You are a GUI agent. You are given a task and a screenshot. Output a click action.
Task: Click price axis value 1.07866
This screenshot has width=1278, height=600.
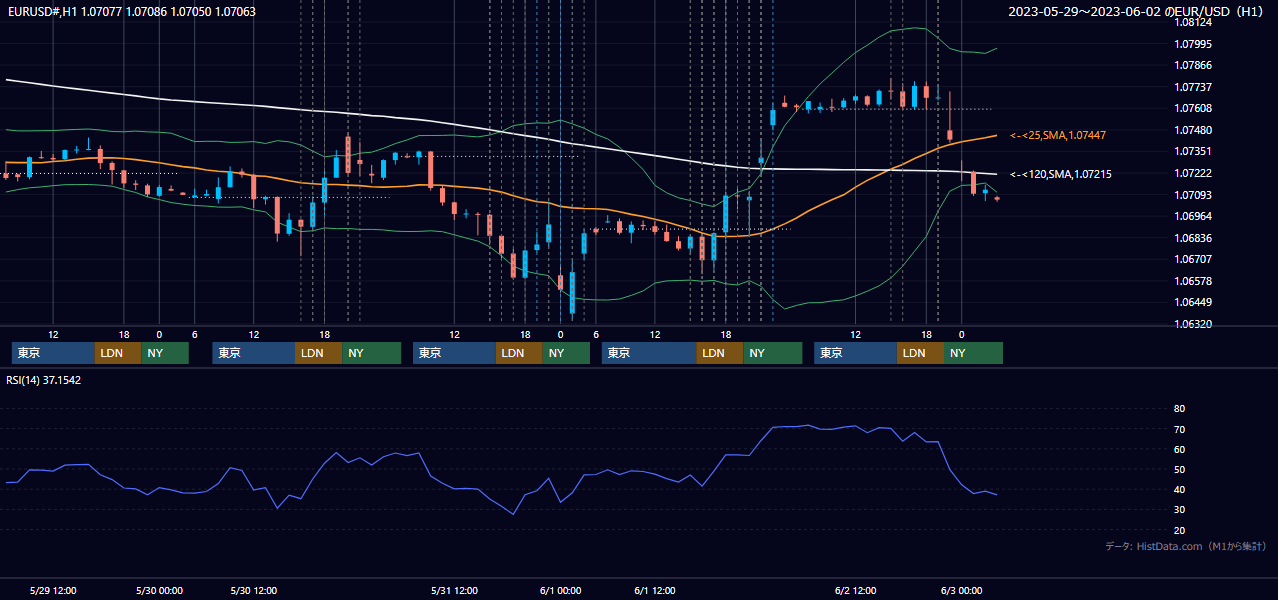point(1192,65)
